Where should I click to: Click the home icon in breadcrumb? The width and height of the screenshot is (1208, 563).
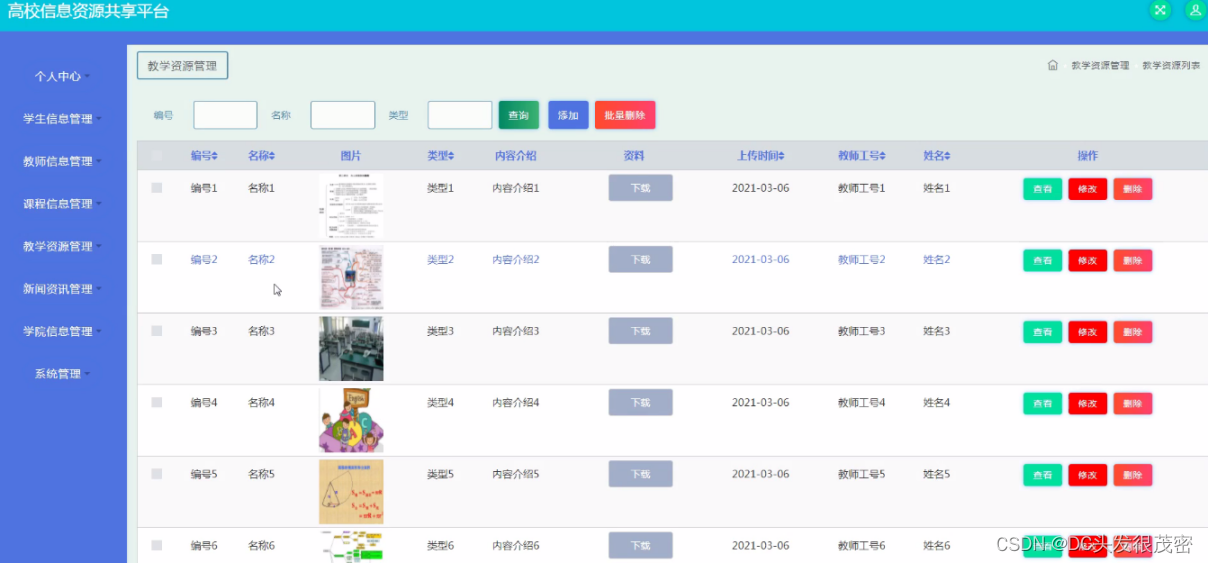[x=1053, y=65]
